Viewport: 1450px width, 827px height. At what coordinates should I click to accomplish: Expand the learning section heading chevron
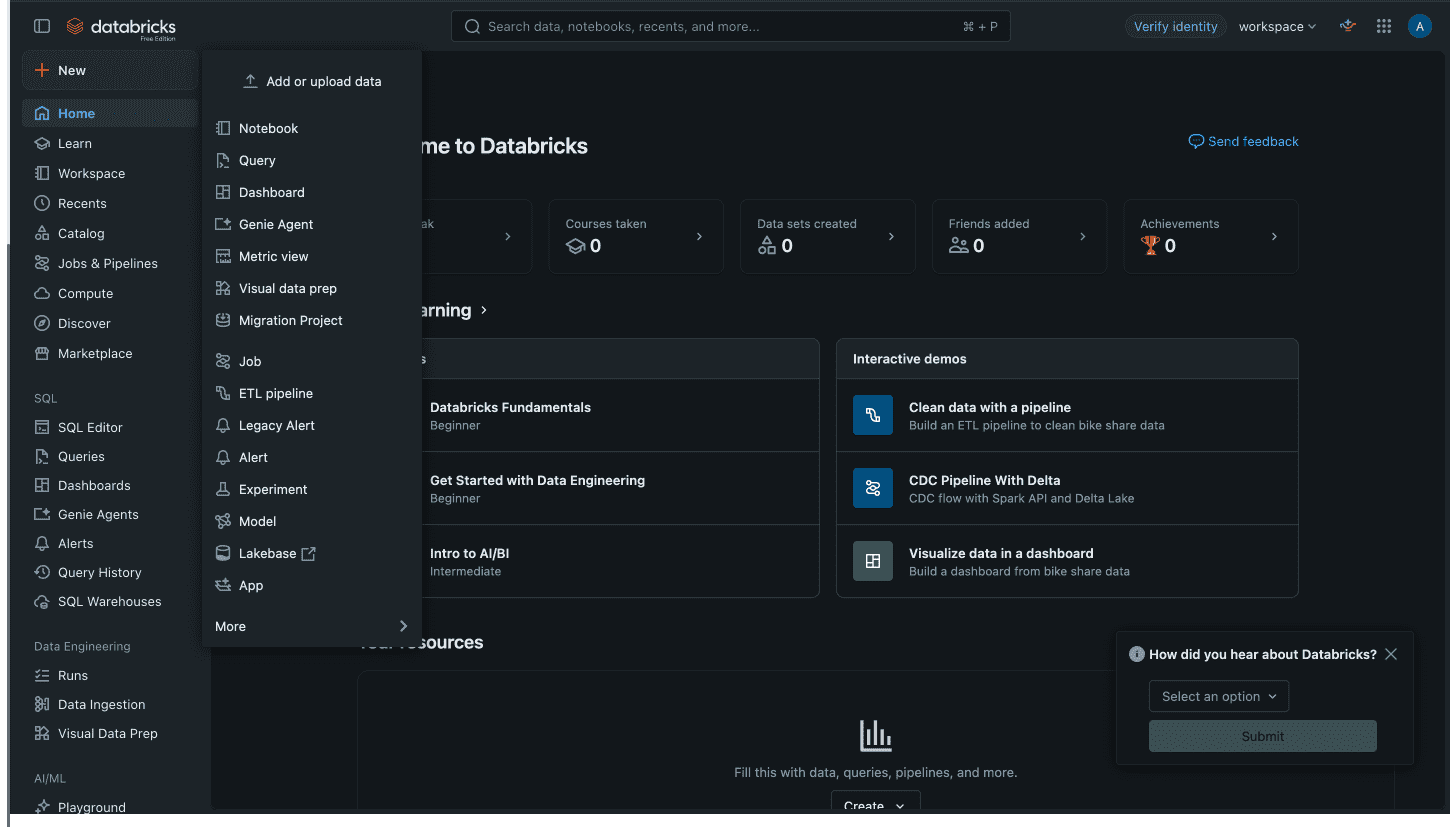pyautogui.click(x=484, y=310)
